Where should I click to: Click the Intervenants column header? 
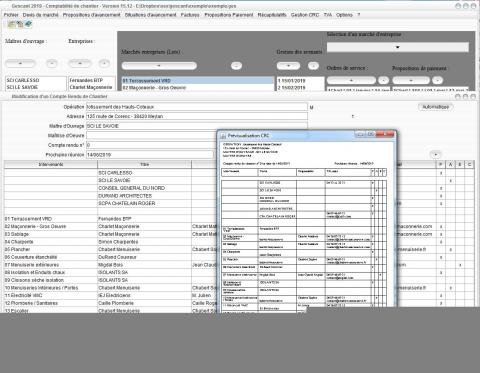[x=51, y=164]
